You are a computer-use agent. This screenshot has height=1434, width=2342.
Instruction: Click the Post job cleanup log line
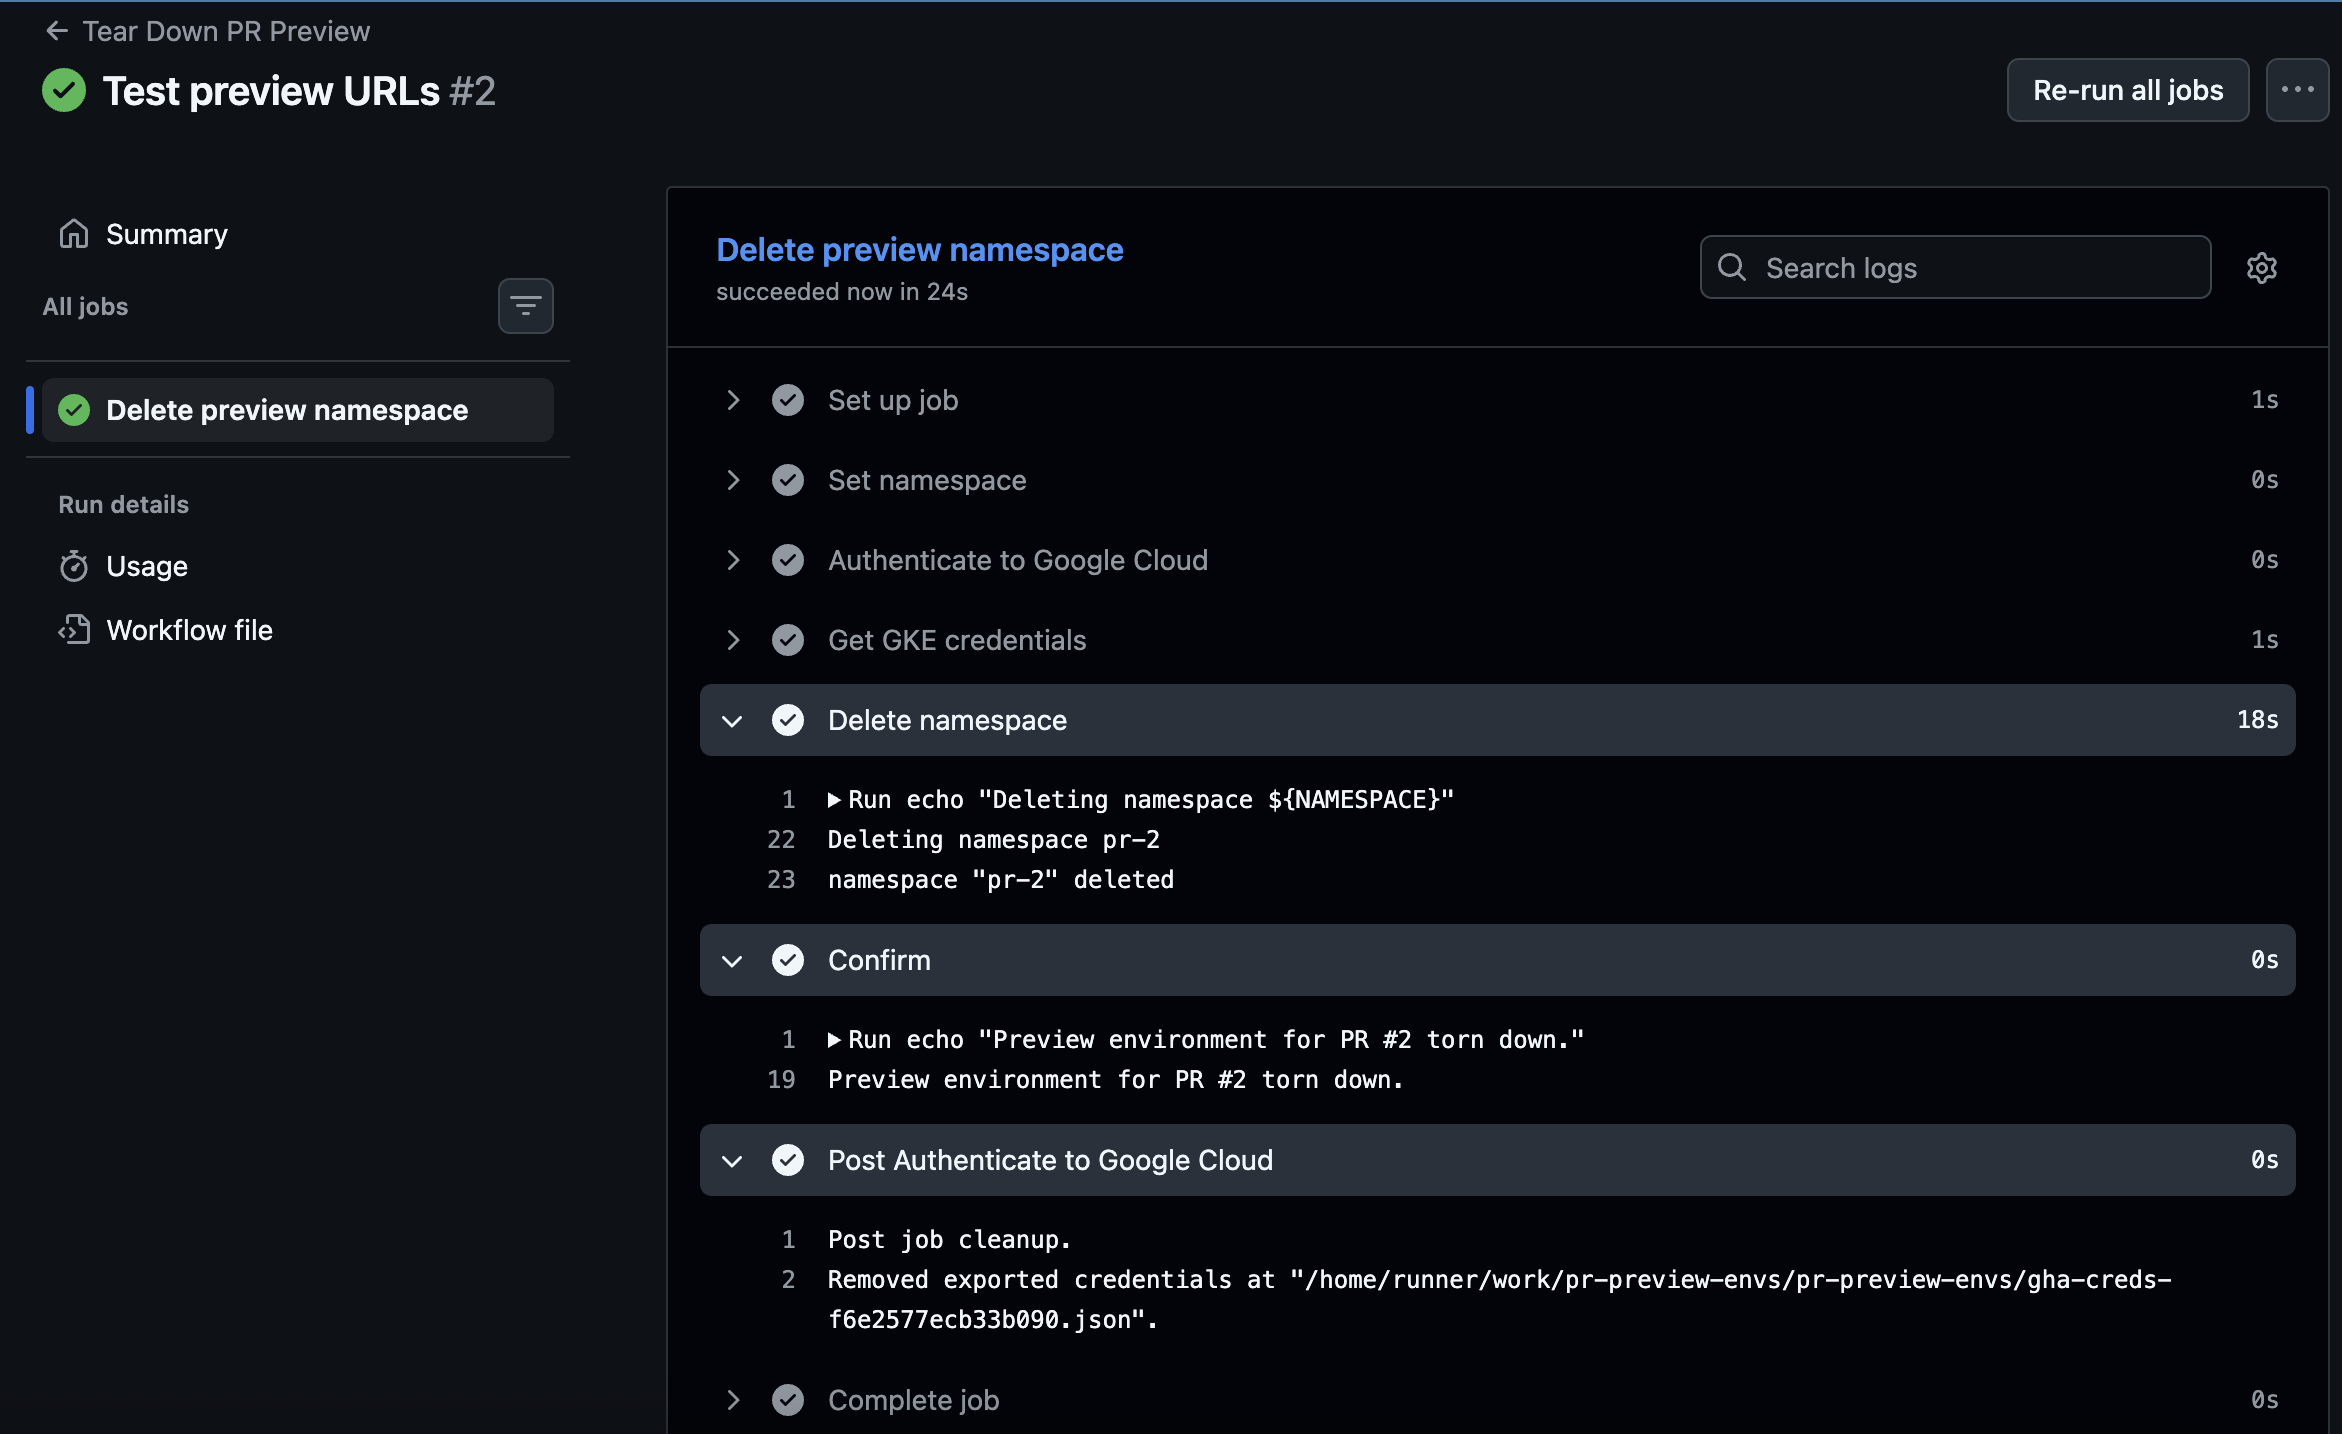[949, 1240]
